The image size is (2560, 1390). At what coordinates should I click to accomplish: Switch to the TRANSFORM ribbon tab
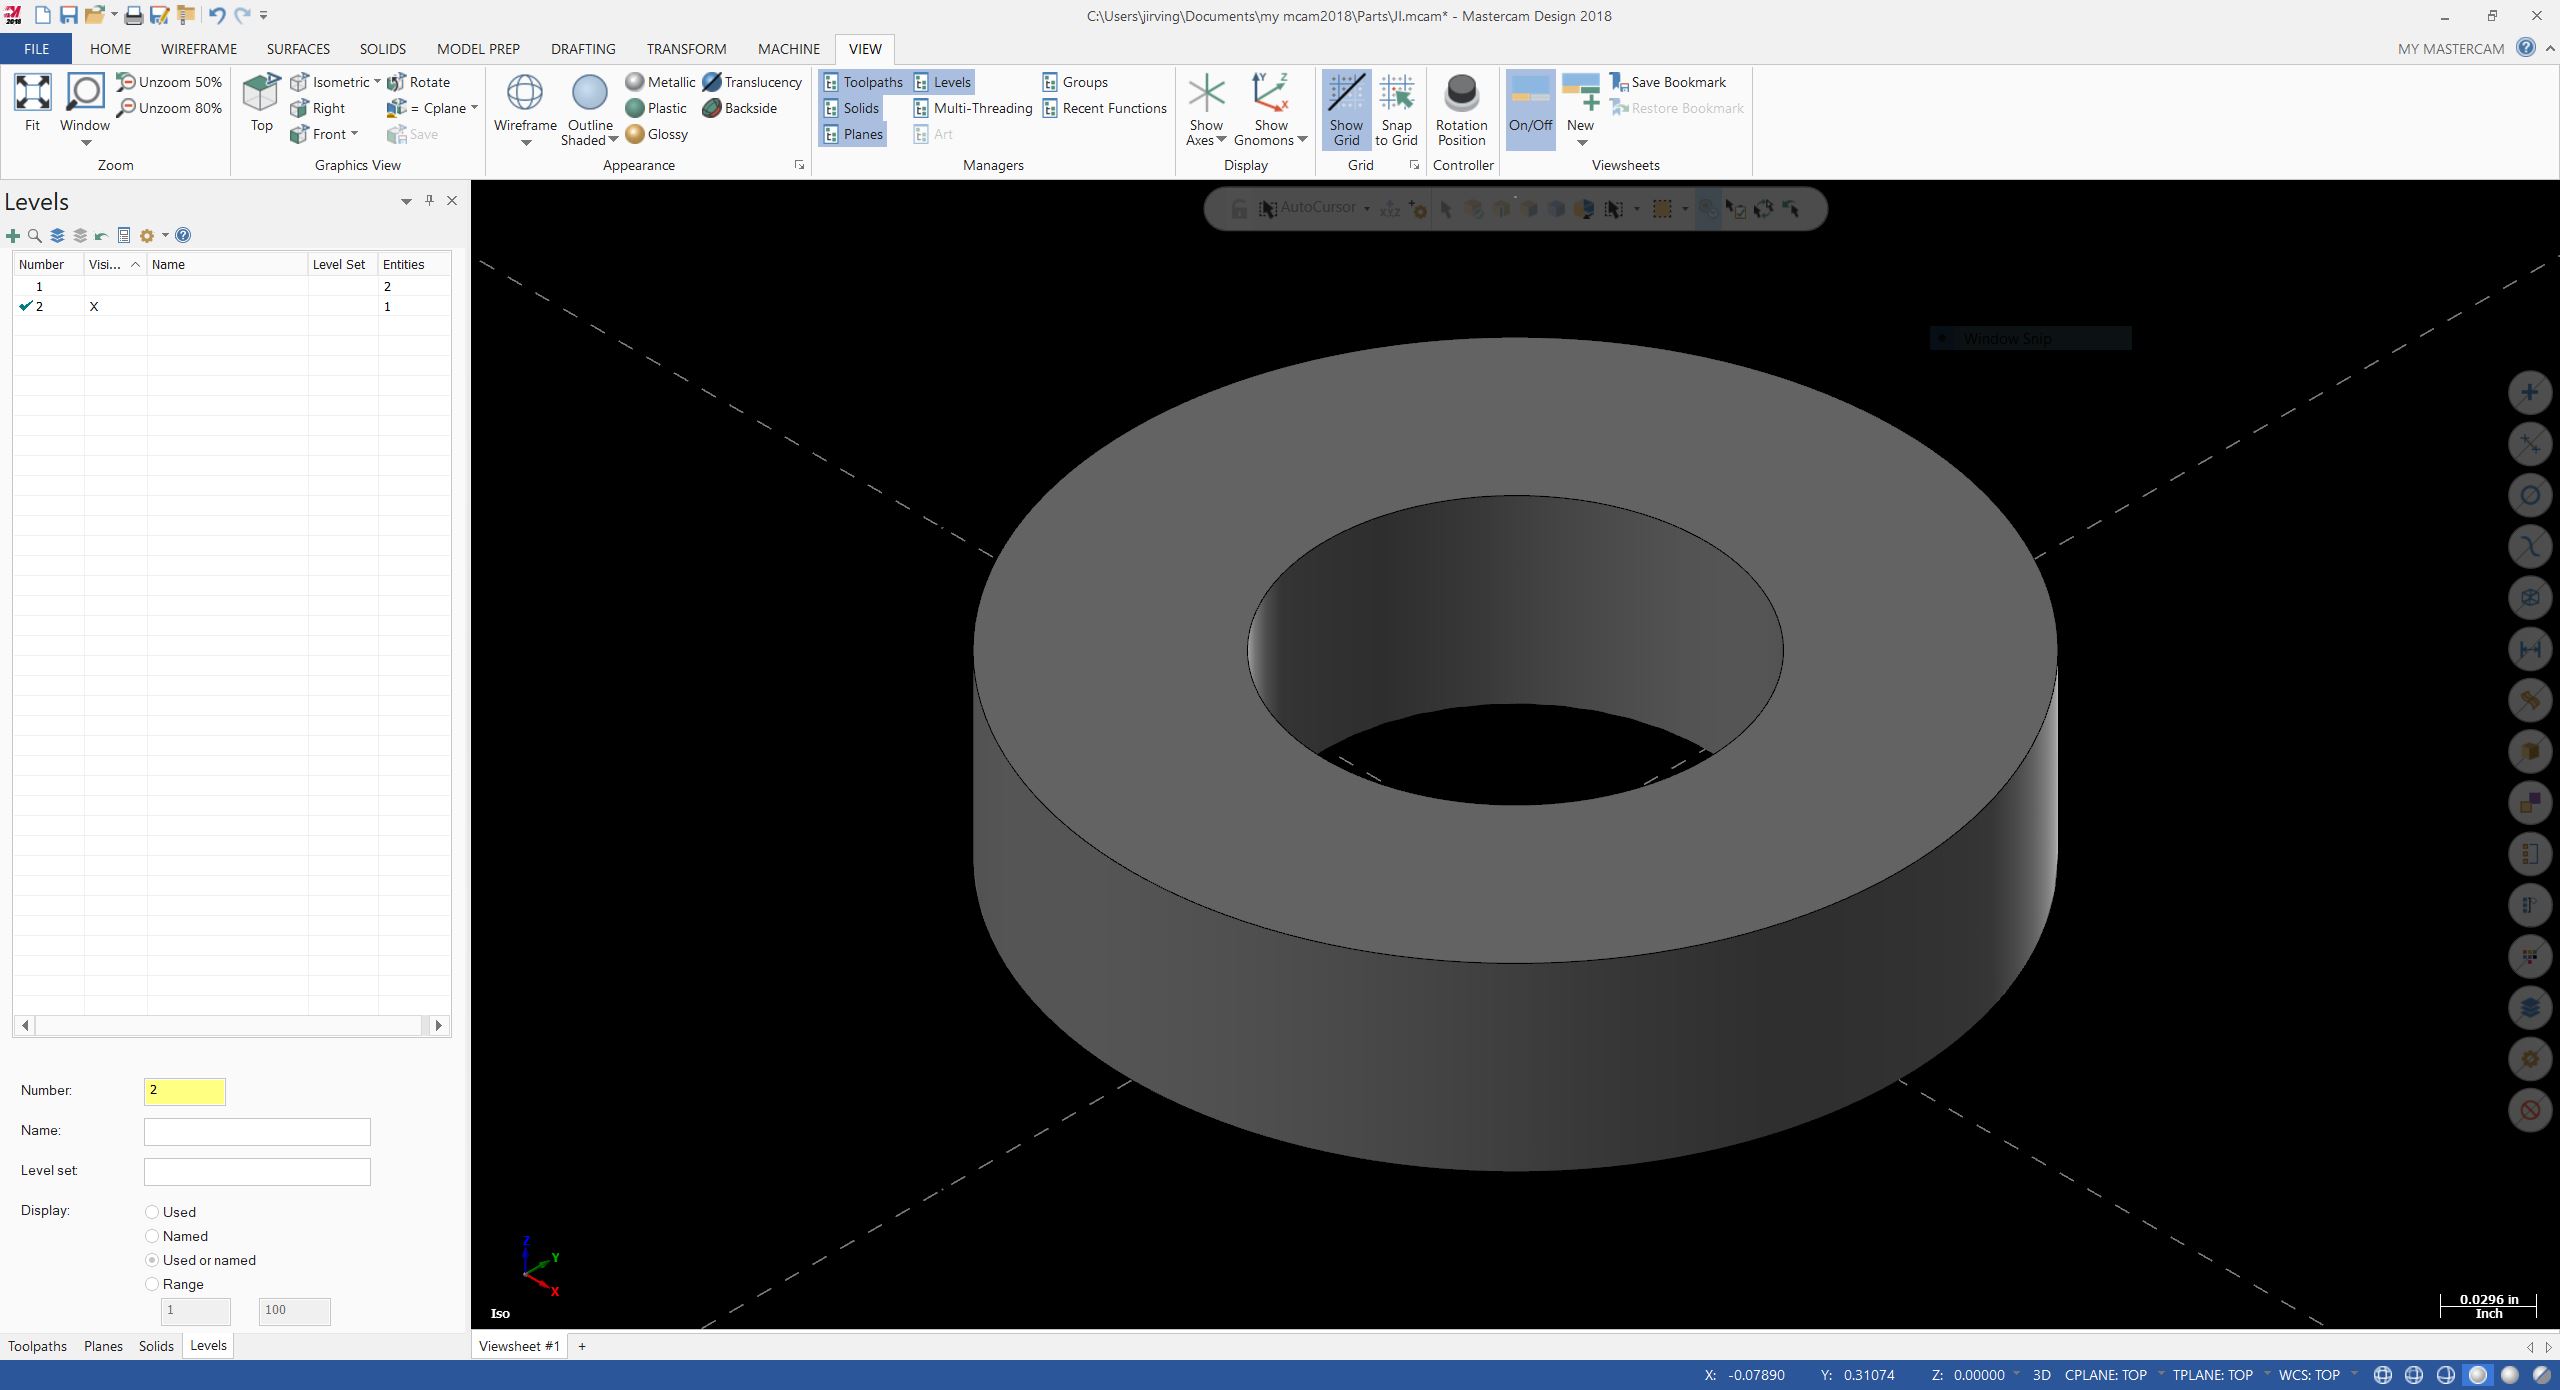pos(685,48)
